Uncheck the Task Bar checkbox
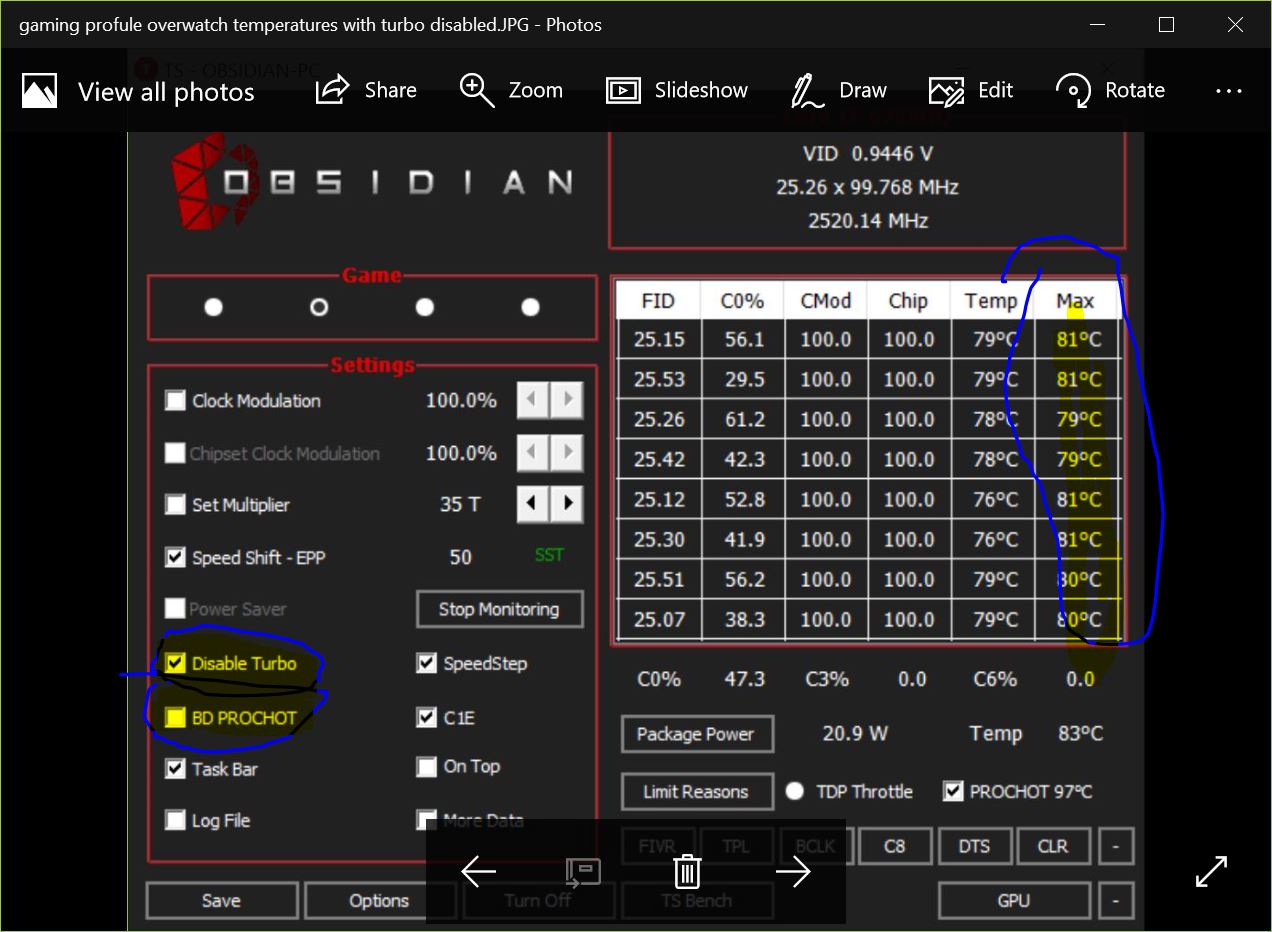 coord(175,769)
